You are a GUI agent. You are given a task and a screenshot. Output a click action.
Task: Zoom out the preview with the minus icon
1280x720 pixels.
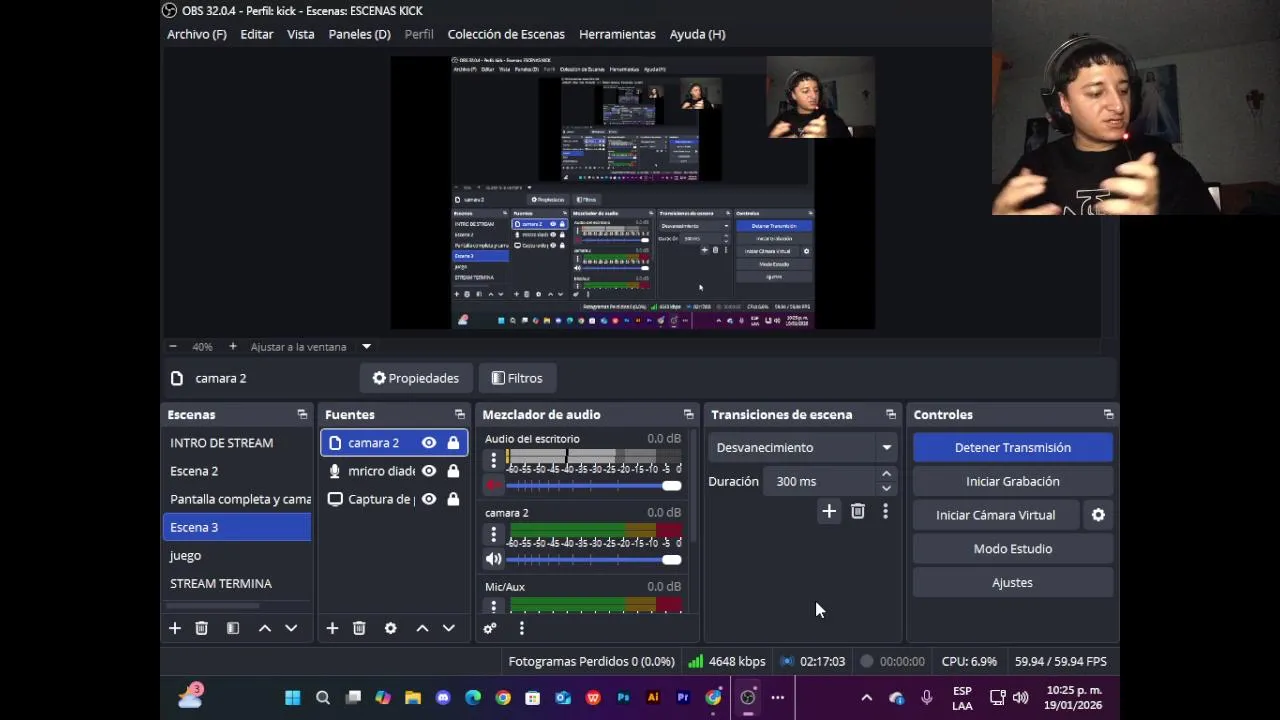pyautogui.click(x=173, y=346)
